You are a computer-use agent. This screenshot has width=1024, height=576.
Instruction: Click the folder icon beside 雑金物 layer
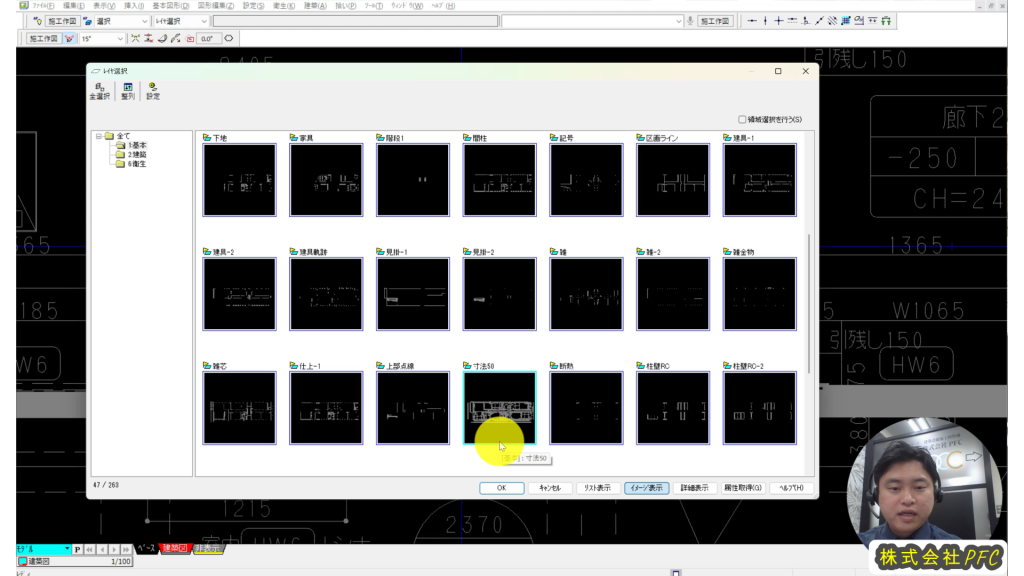point(727,252)
